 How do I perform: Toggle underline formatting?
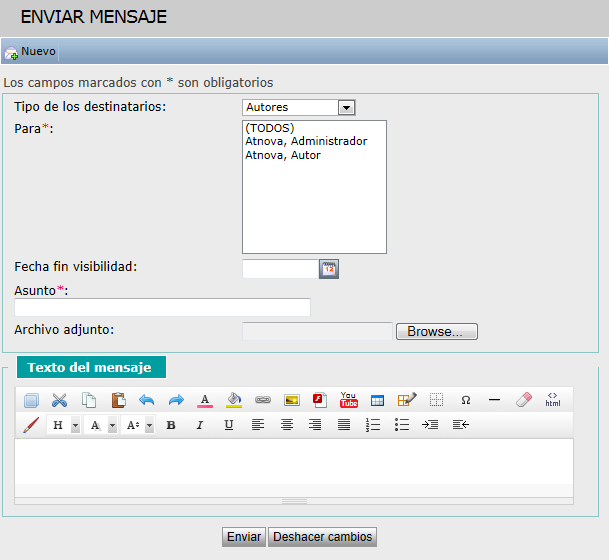[229, 425]
